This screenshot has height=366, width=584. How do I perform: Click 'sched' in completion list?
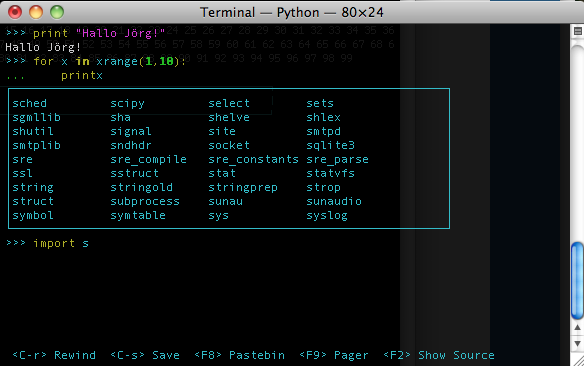tap(29, 103)
